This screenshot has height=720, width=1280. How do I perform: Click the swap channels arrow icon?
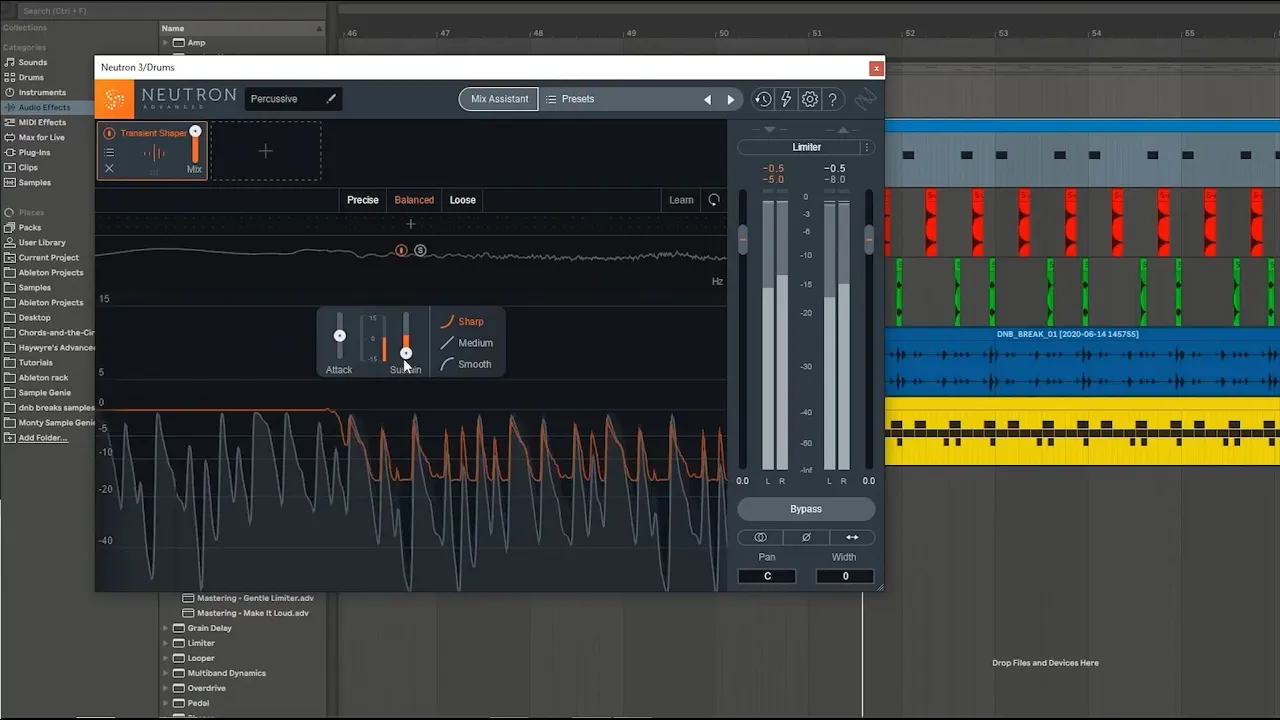pos(852,537)
